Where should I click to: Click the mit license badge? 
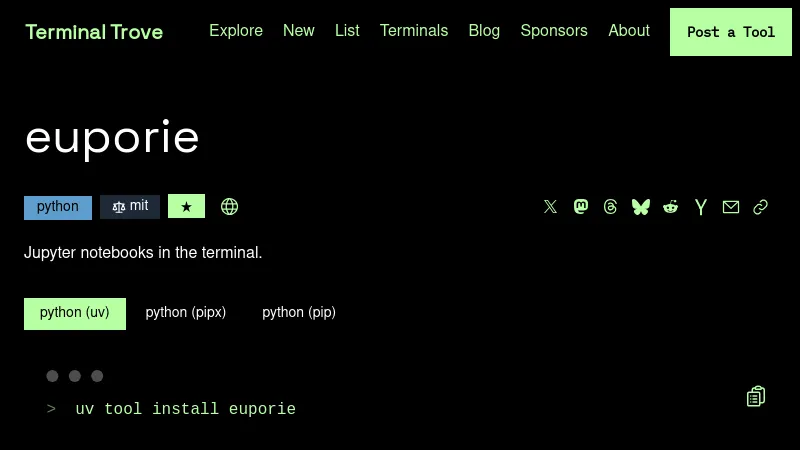click(130, 207)
